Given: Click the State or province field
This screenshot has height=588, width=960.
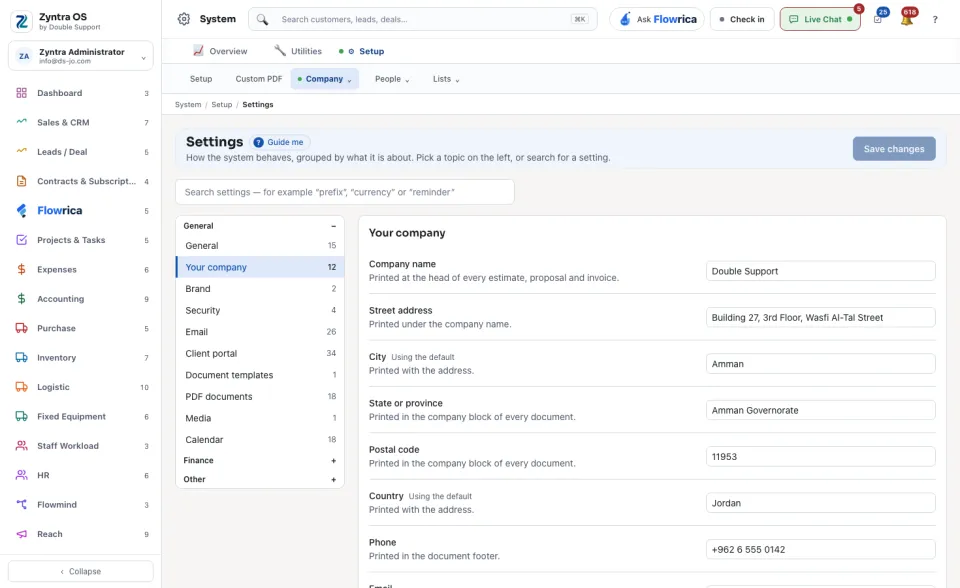Looking at the screenshot, I should [820, 410].
